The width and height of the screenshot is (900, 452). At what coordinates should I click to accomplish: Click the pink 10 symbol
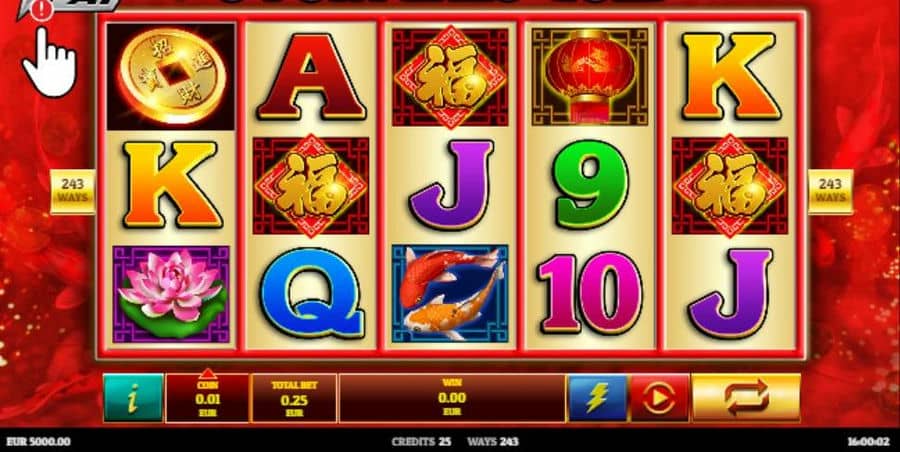[590, 292]
